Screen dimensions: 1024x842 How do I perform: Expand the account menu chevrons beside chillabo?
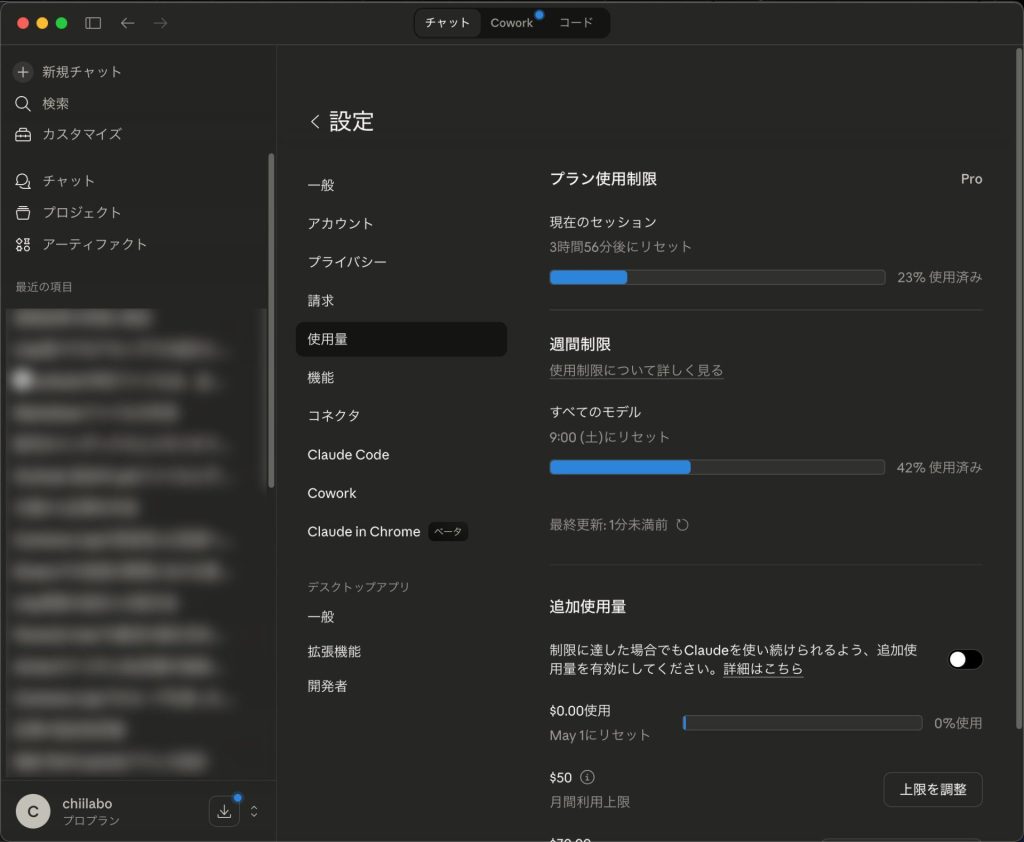(x=254, y=811)
